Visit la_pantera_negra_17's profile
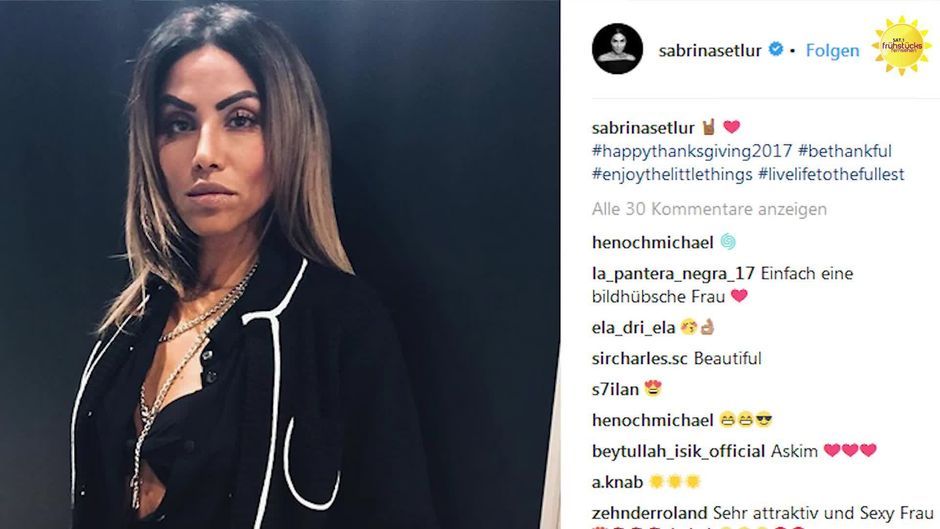 [x=673, y=273]
